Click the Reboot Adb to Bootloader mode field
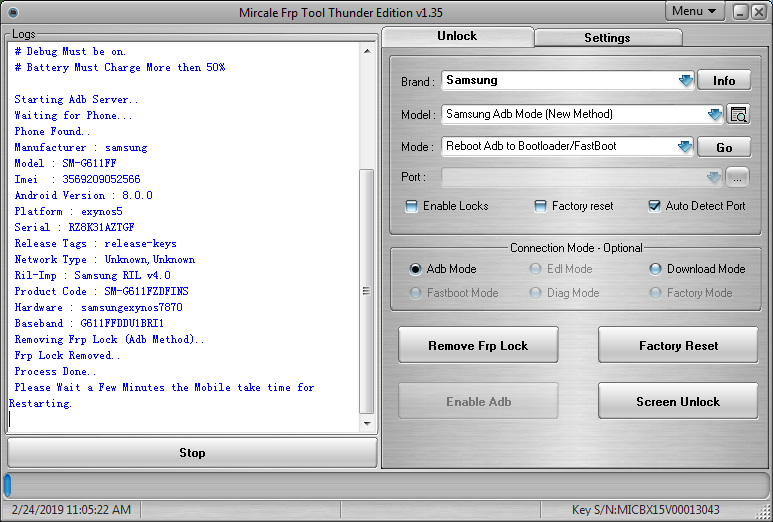This screenshot has width=773, height=522. click(x=567, y=146)
